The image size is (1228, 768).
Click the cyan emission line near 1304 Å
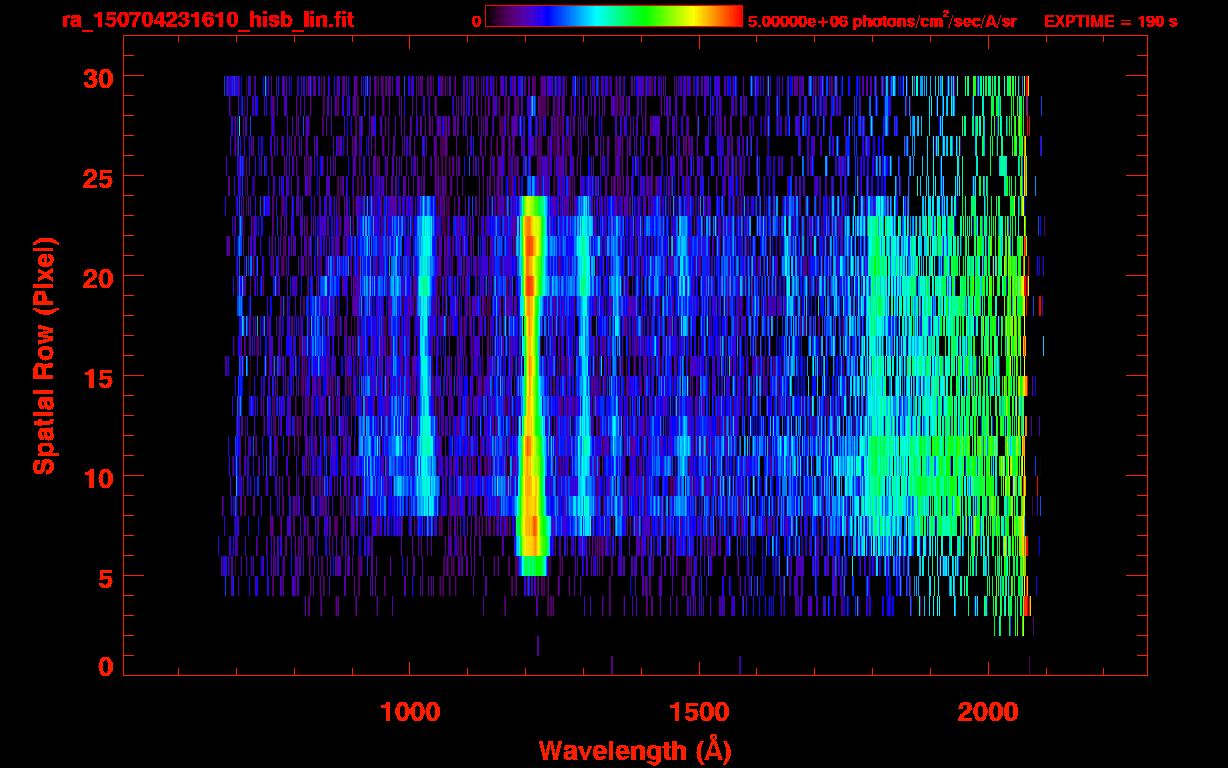click(584, 365)
